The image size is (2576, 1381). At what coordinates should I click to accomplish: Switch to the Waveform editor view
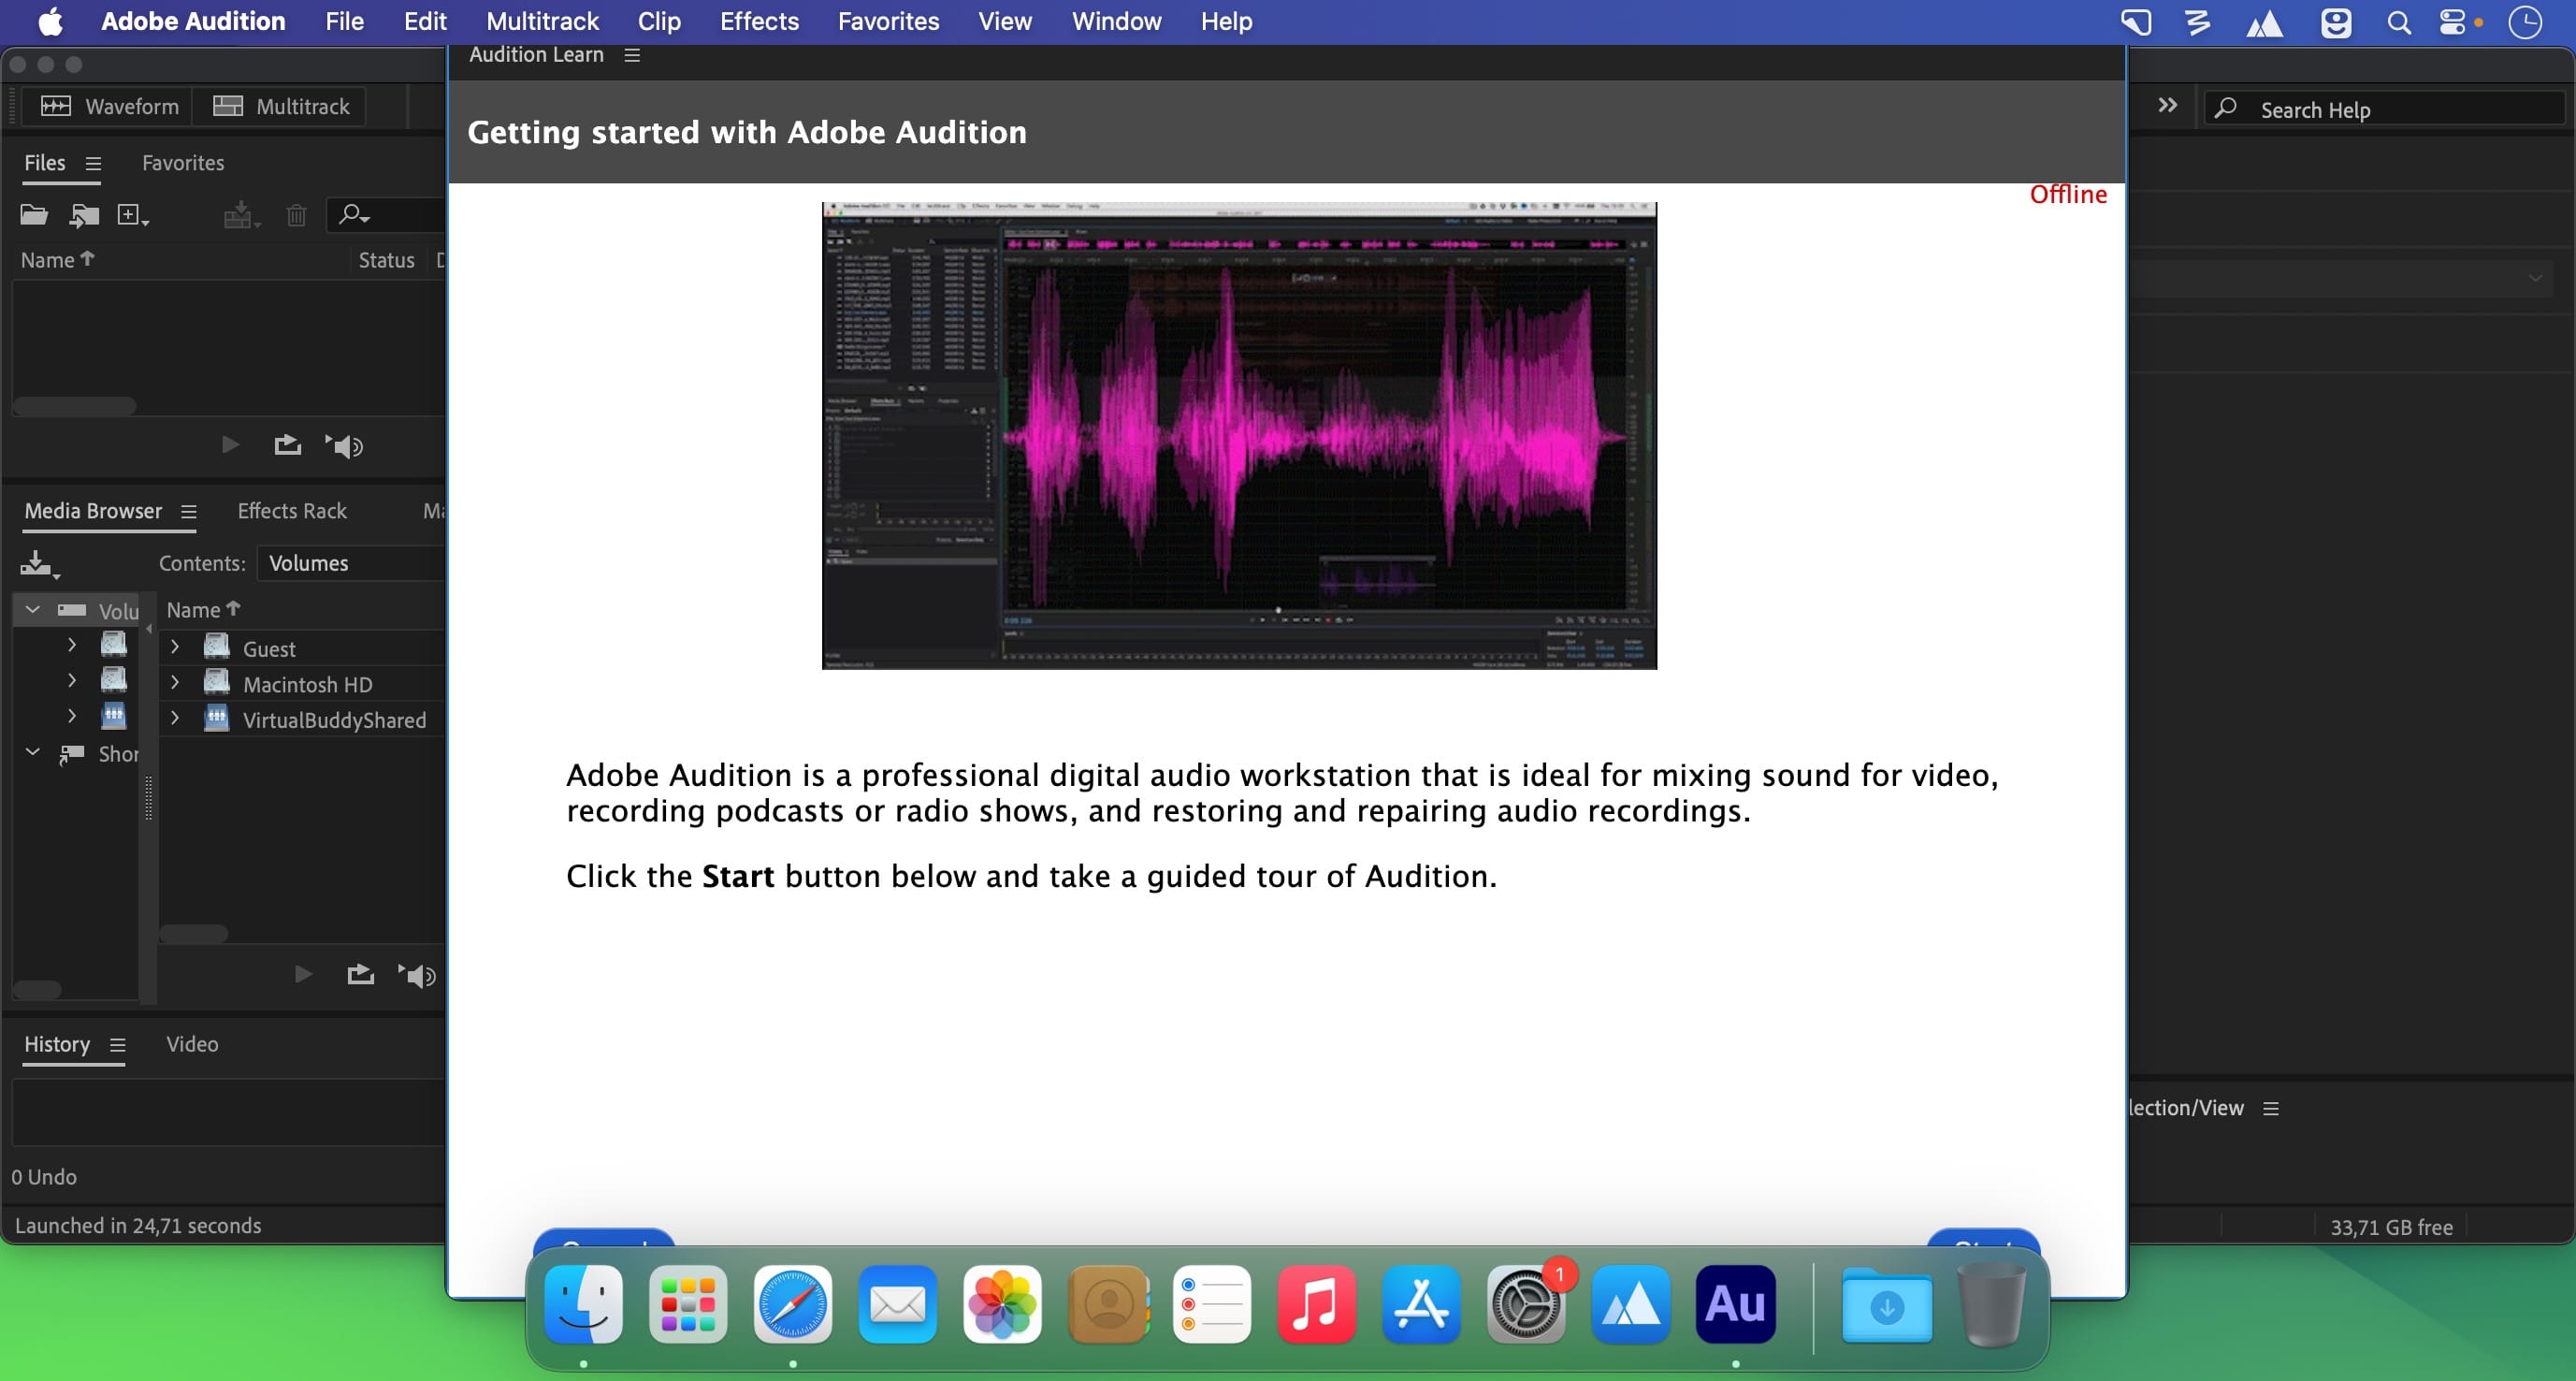(x=109, y=106)
